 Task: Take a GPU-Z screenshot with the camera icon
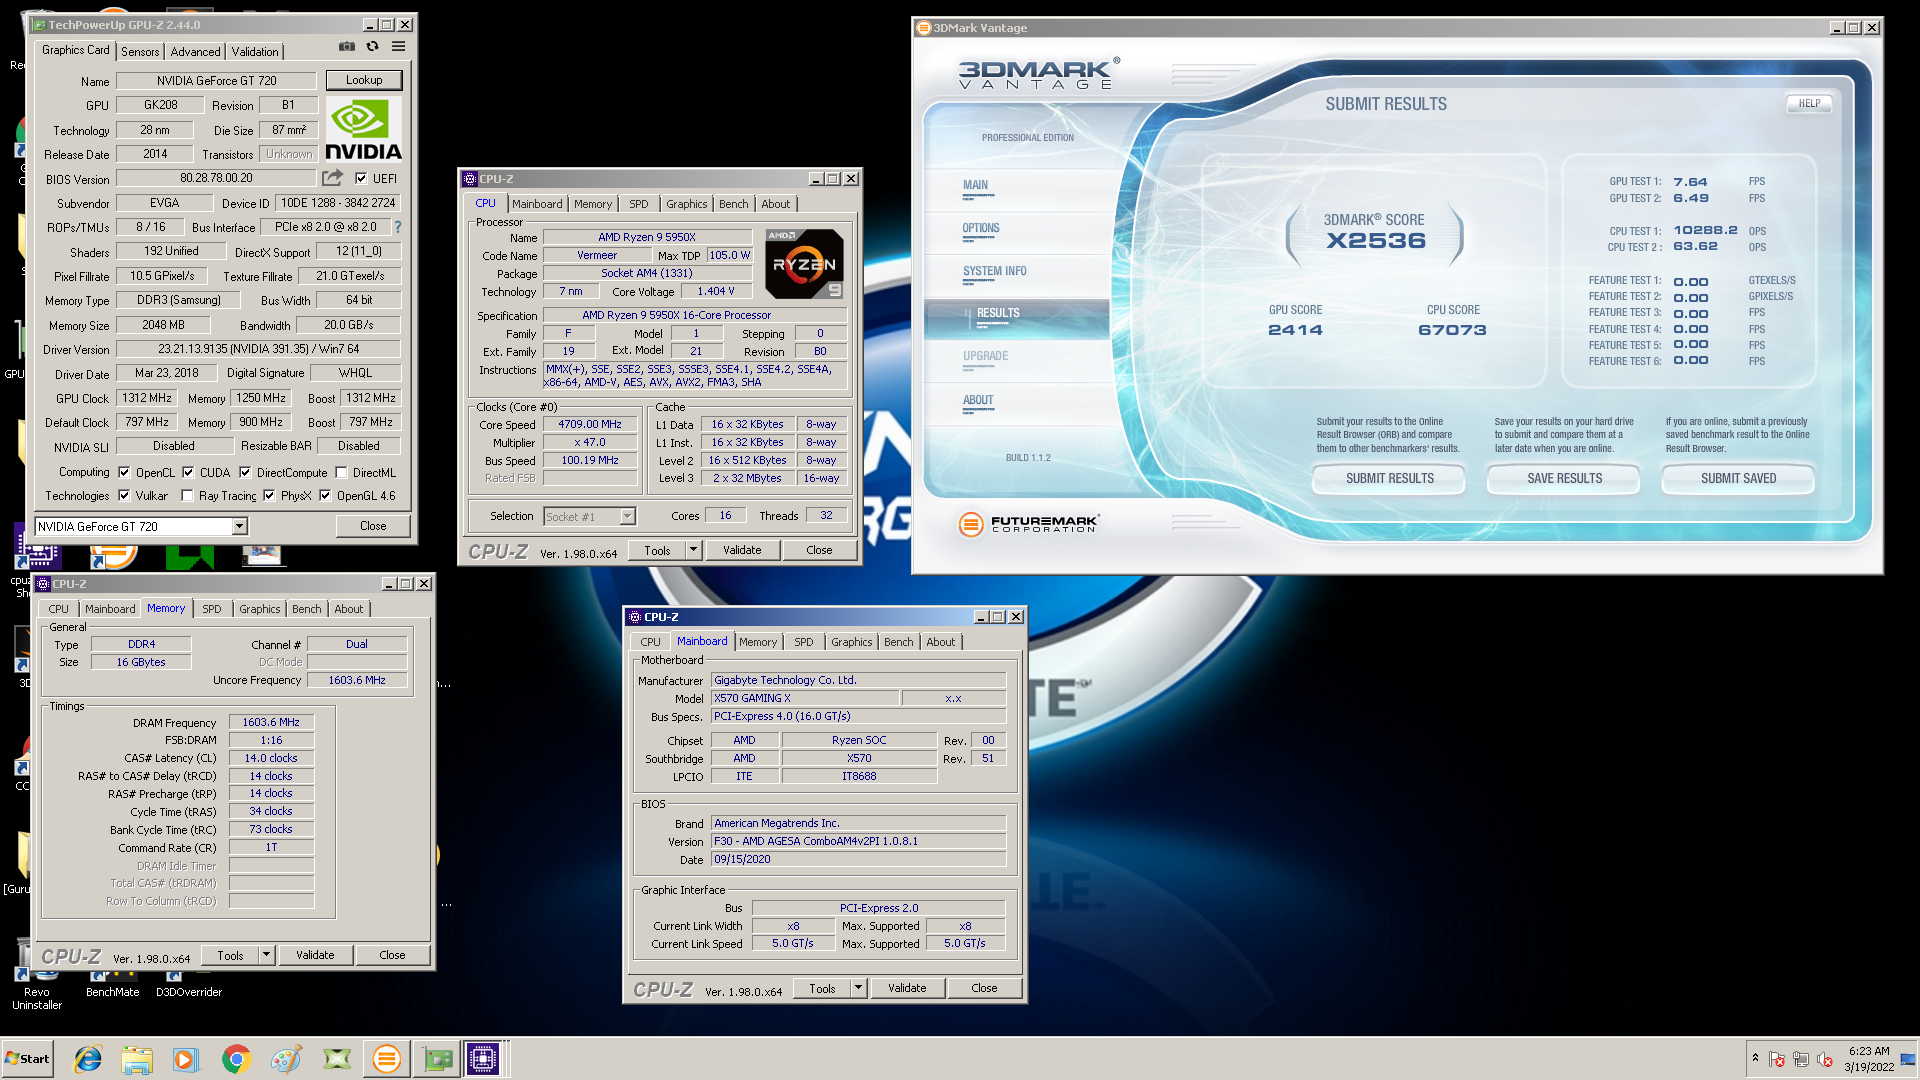[346, 46]
